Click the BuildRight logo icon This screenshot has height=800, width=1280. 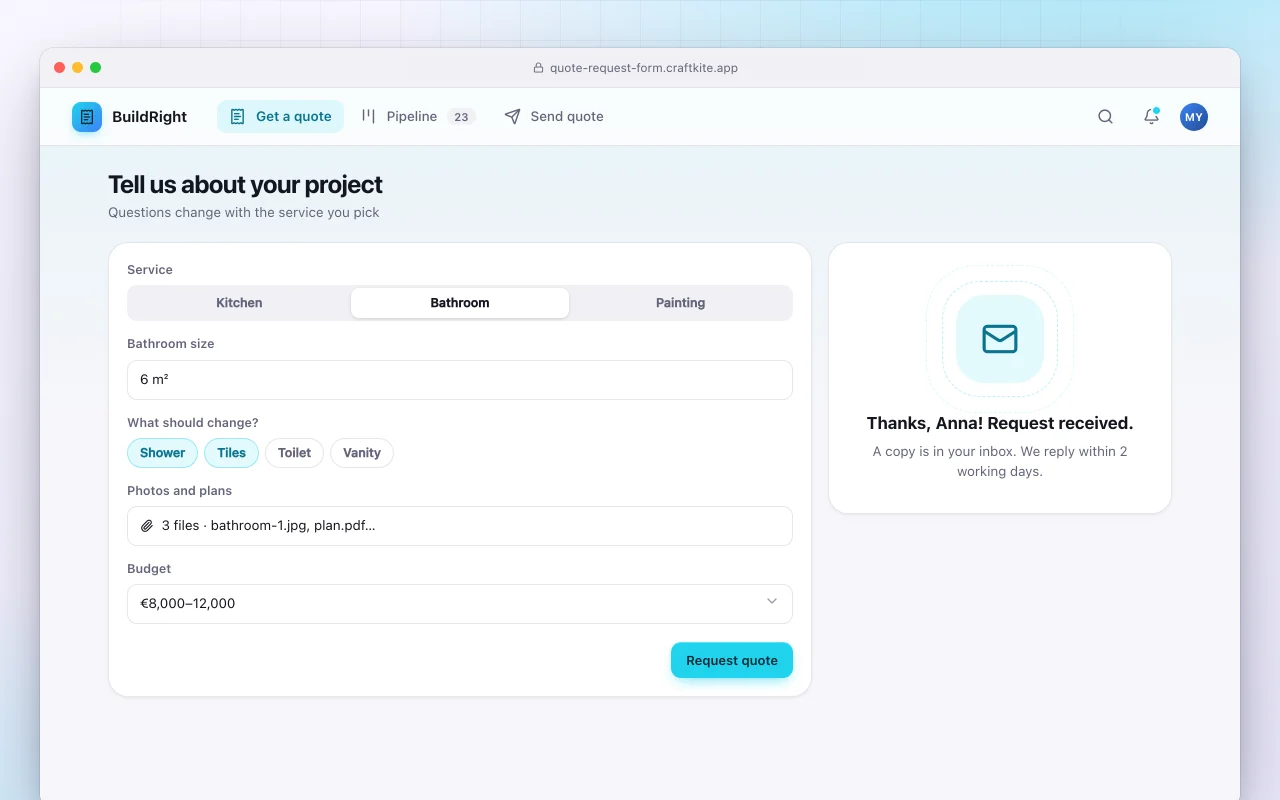tap(87, 117)
